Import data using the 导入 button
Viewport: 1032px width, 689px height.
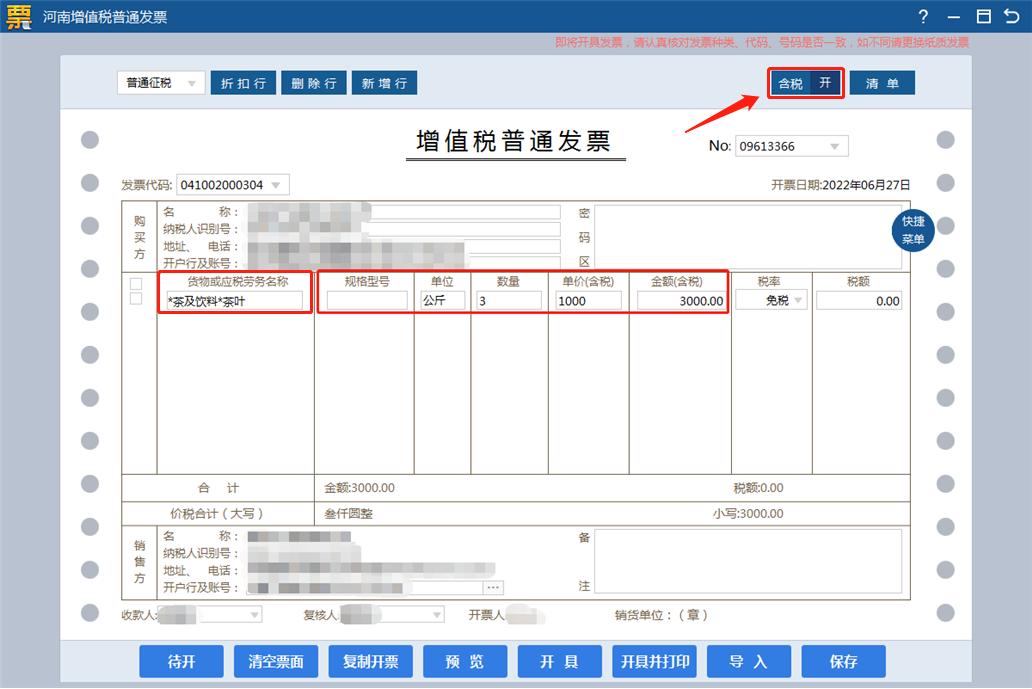[x=749, y=661]
